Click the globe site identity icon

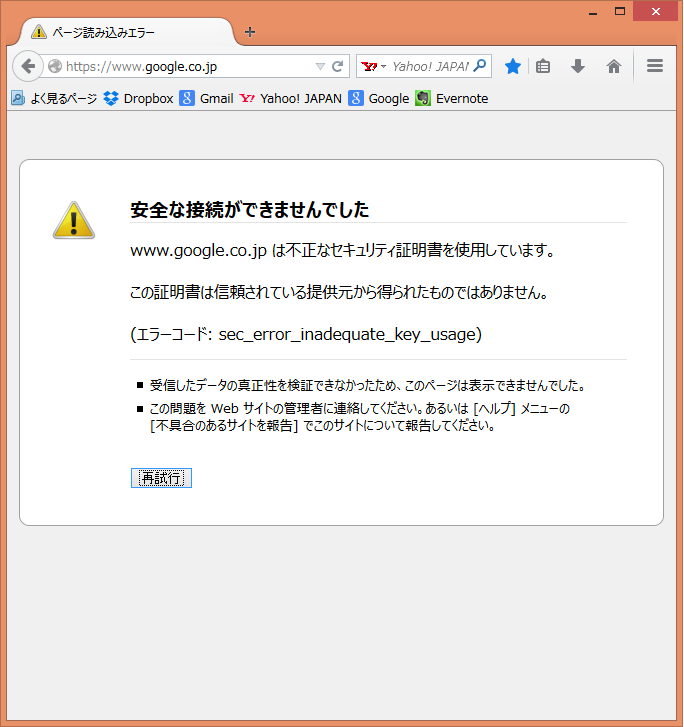pyautogui.click(x=55, y=67)
